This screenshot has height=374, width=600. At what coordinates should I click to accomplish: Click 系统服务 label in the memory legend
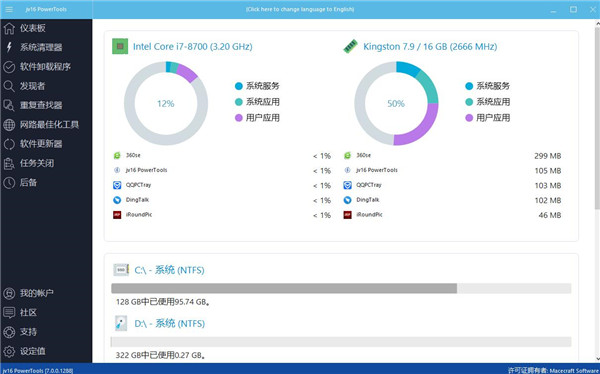click(493, 86)
